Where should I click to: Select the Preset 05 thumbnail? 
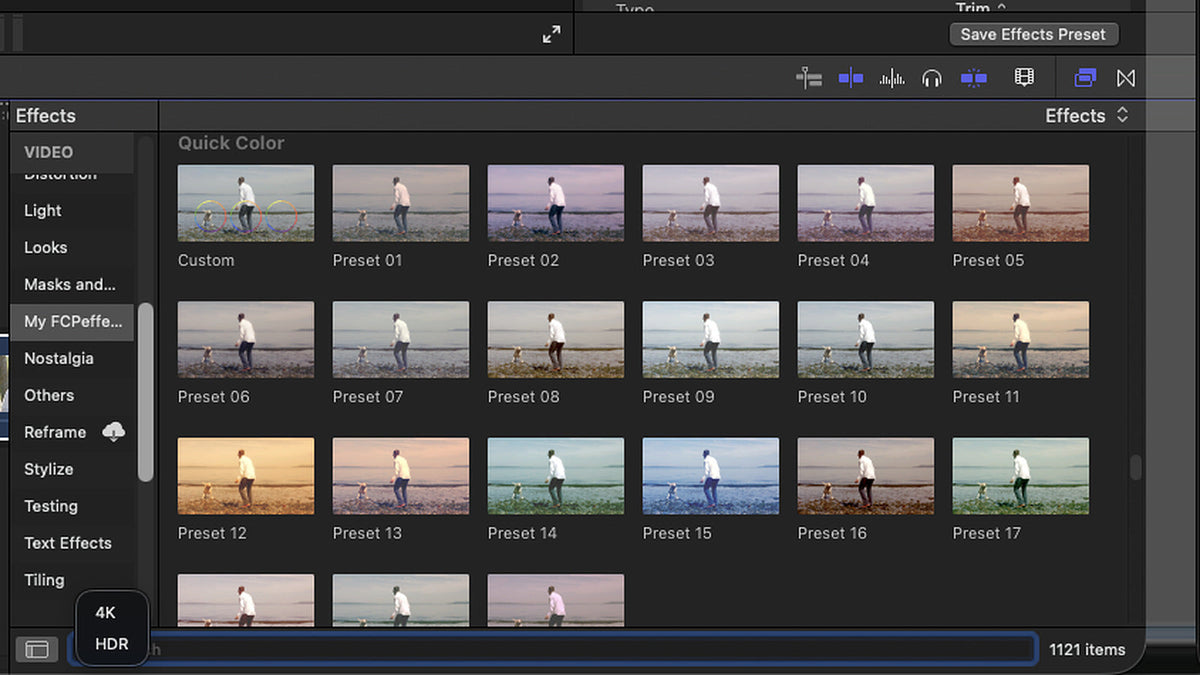(x=1021, y=203)
